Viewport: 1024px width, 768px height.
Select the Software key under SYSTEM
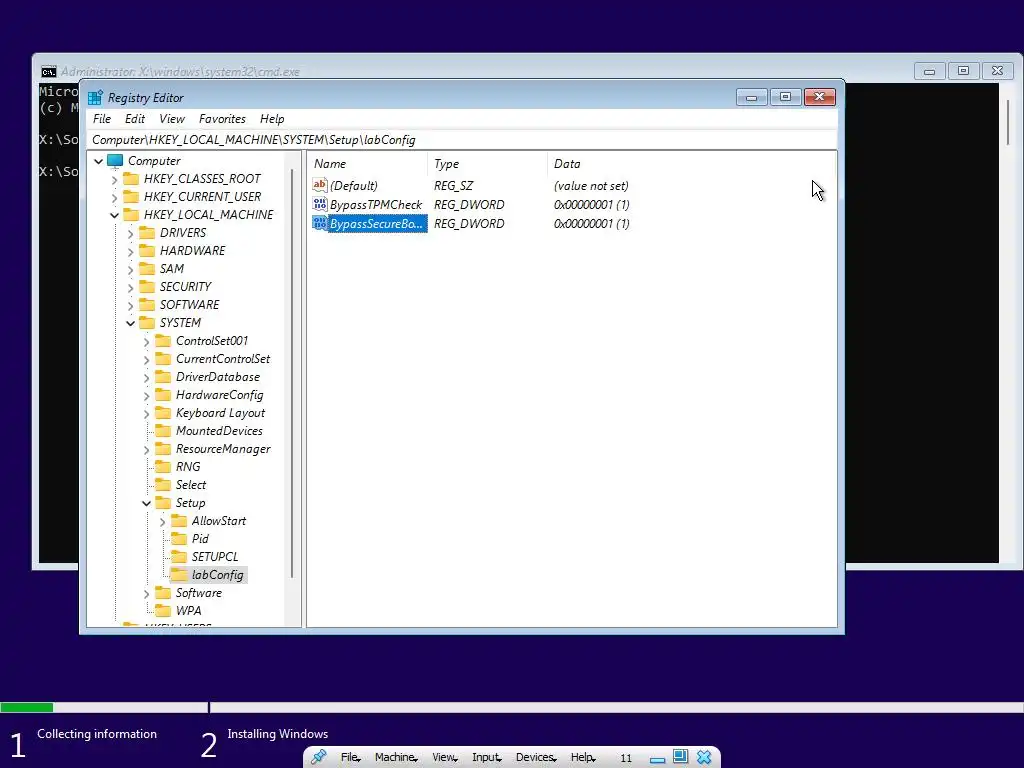click(x=199, y=593)
